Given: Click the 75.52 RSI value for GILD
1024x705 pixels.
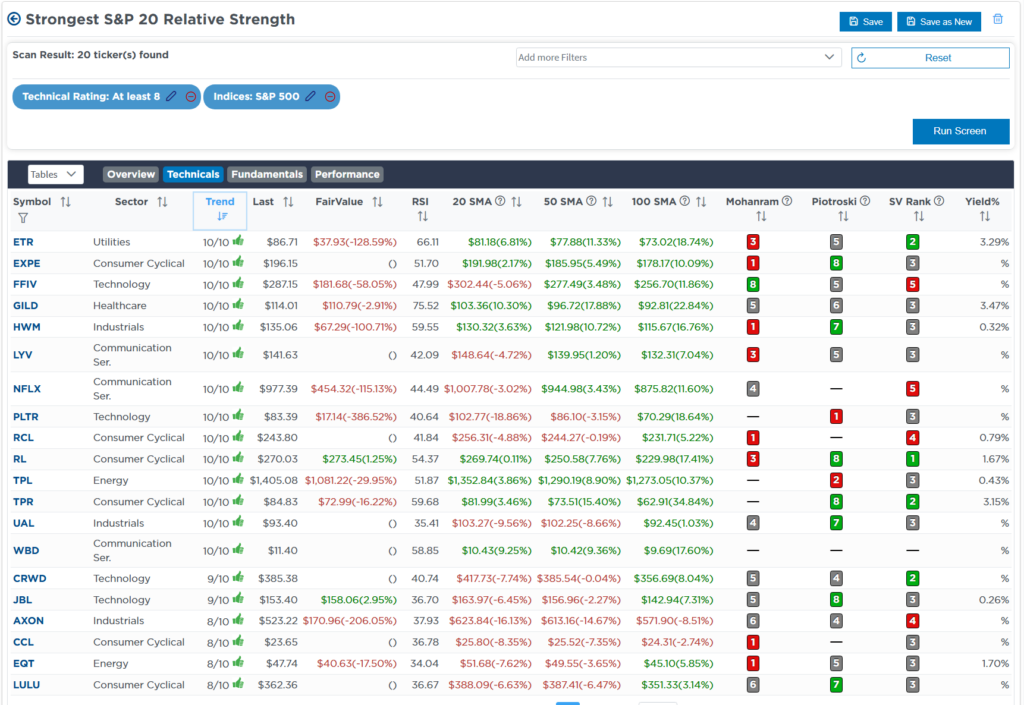Looking at the screenshot, I should [x=425, y=306].
